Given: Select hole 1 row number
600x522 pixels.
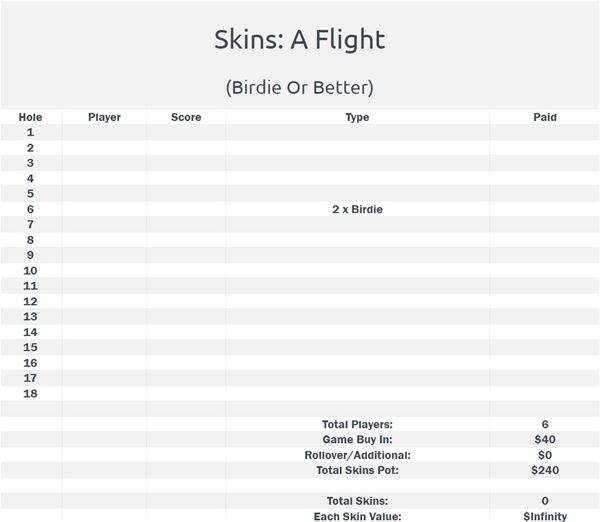Looking at the screenshot, I should tap(30, 132).
